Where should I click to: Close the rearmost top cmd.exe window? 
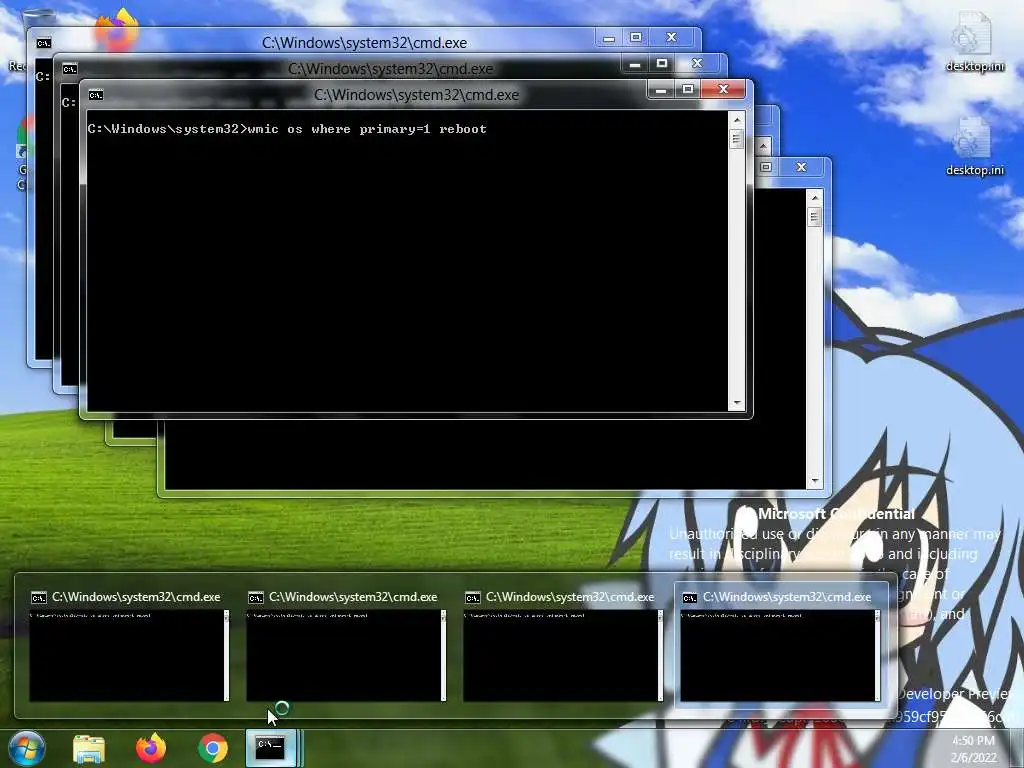pos(671,38)
